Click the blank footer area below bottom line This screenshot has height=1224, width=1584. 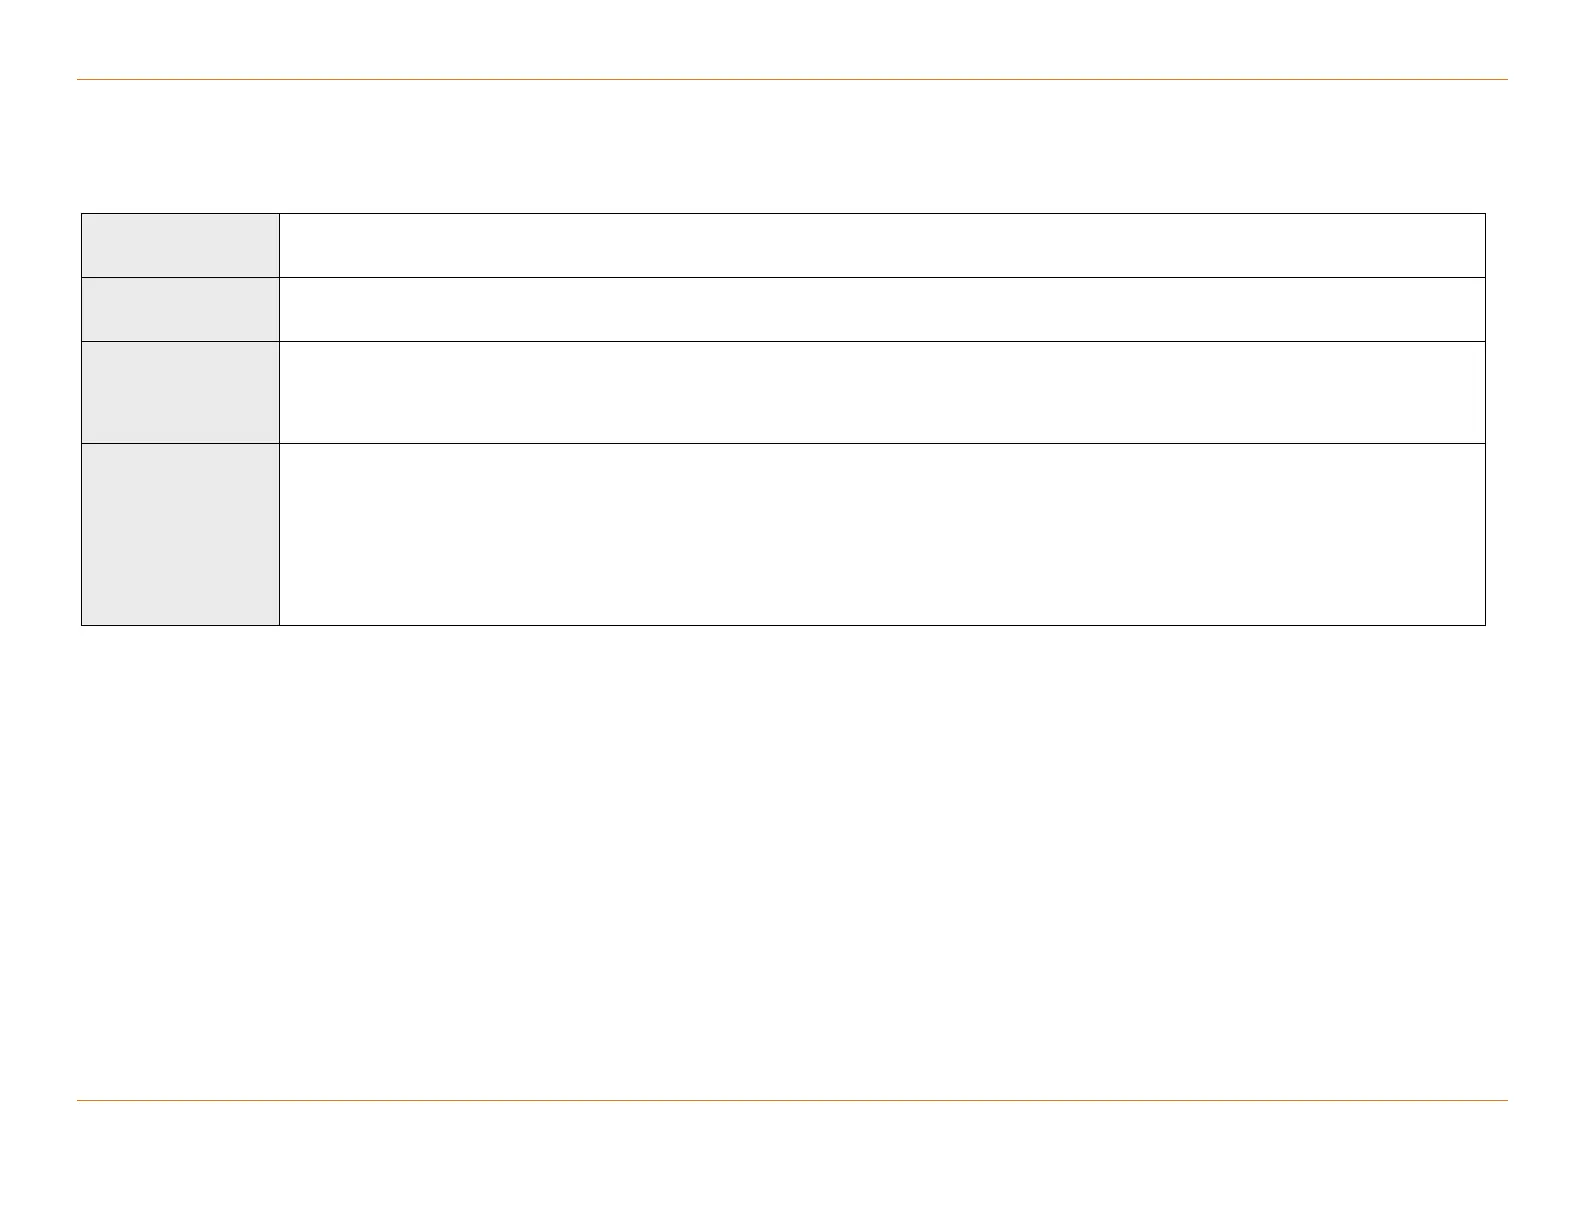[x=792, y=1160]
